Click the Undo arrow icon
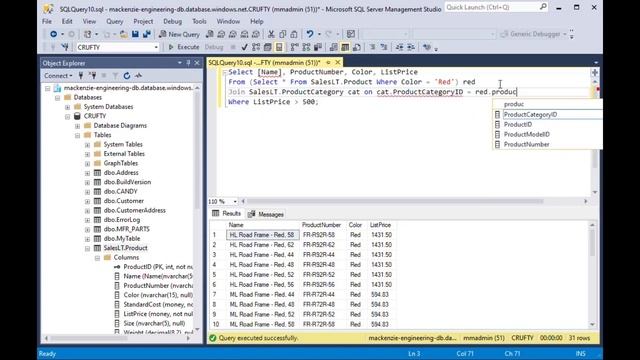The height and width of the screenshot is (360, 640). (x=310, y=34)
